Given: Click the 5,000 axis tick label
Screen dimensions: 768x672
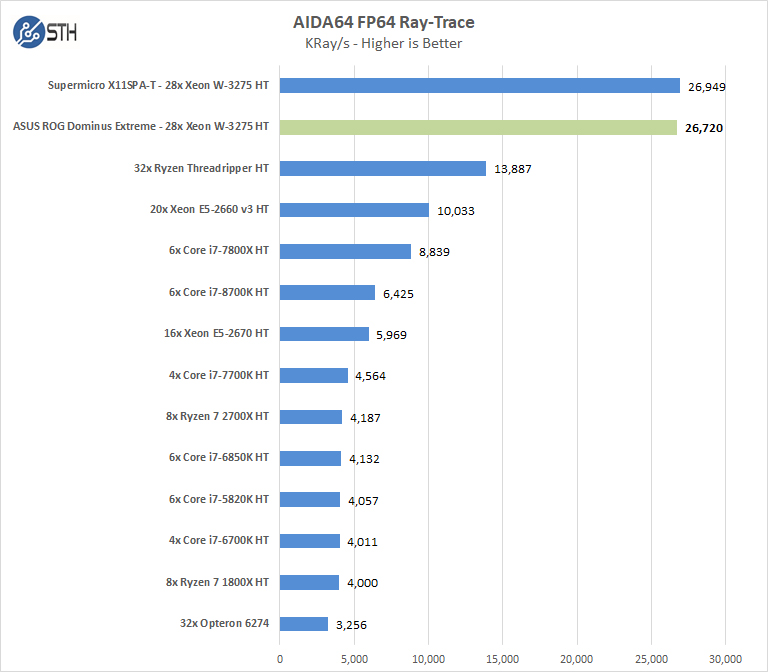Looking at the screenshot, I should (354, 659).
